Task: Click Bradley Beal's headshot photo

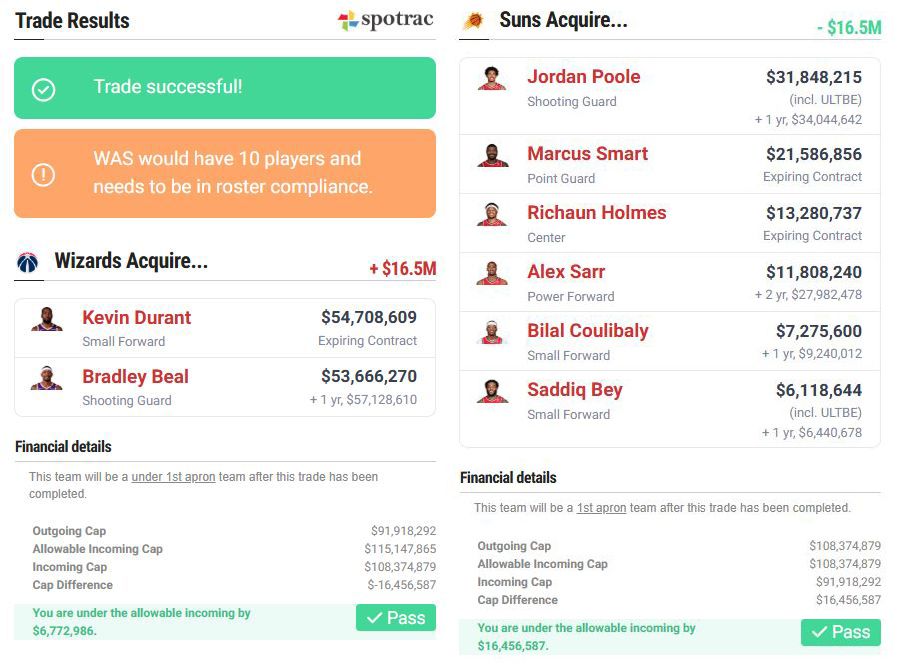Action: click(46, 379)
